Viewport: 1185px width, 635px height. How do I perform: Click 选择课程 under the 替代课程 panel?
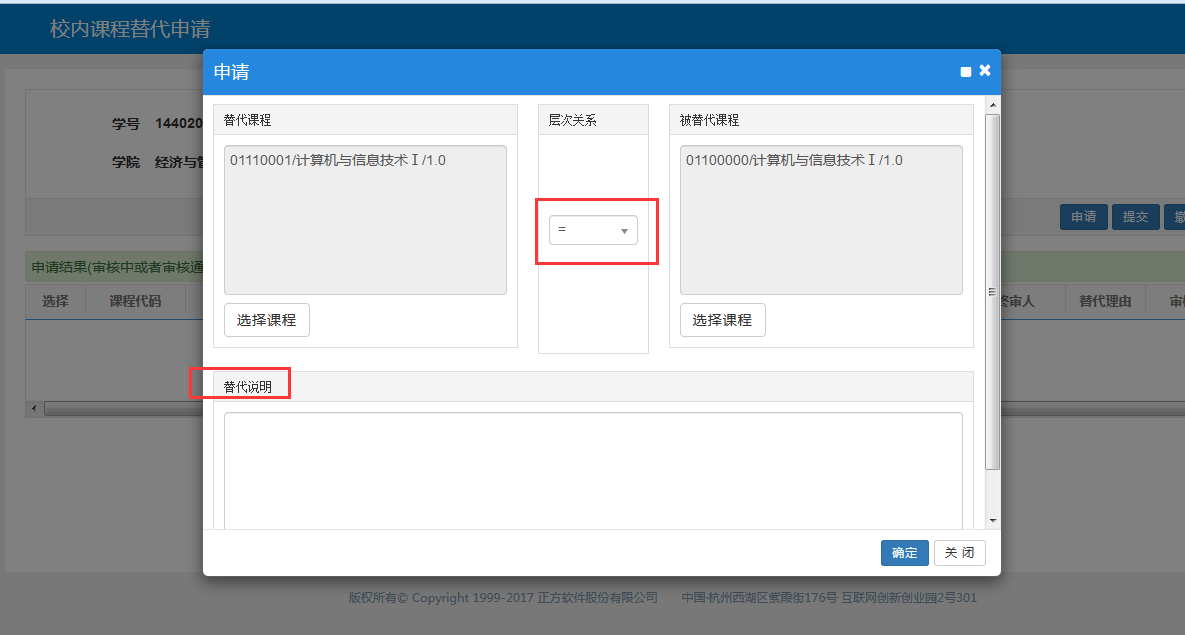click(266, 320)
